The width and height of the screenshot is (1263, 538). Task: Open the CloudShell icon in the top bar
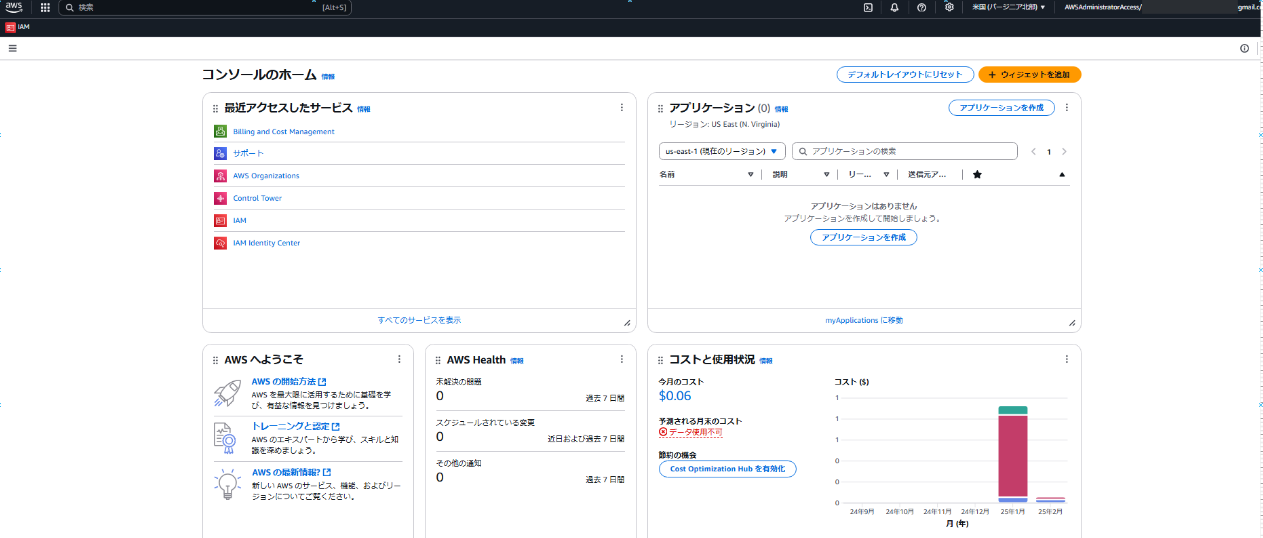[x=868, y=7]
